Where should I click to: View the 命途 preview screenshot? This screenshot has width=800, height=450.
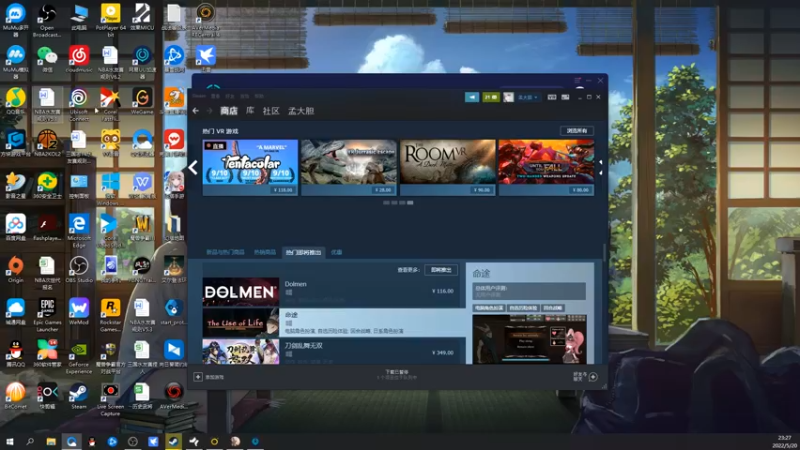[529, 339]
